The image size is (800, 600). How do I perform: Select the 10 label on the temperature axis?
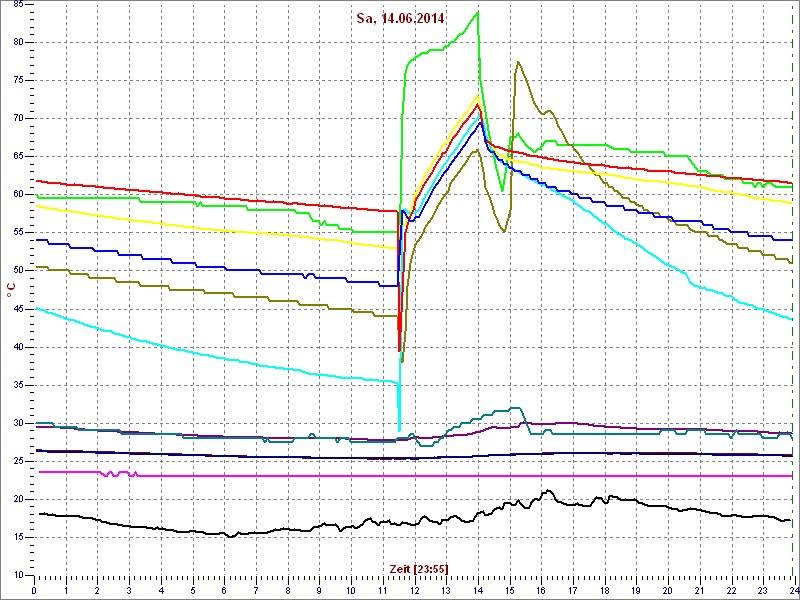click(x=19, y=575)
